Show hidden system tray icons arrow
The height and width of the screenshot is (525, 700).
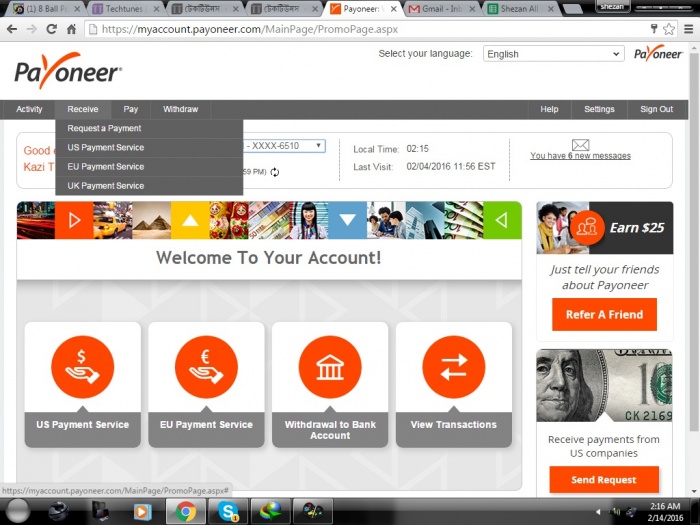pyautogui.click(x=598, y=512)
